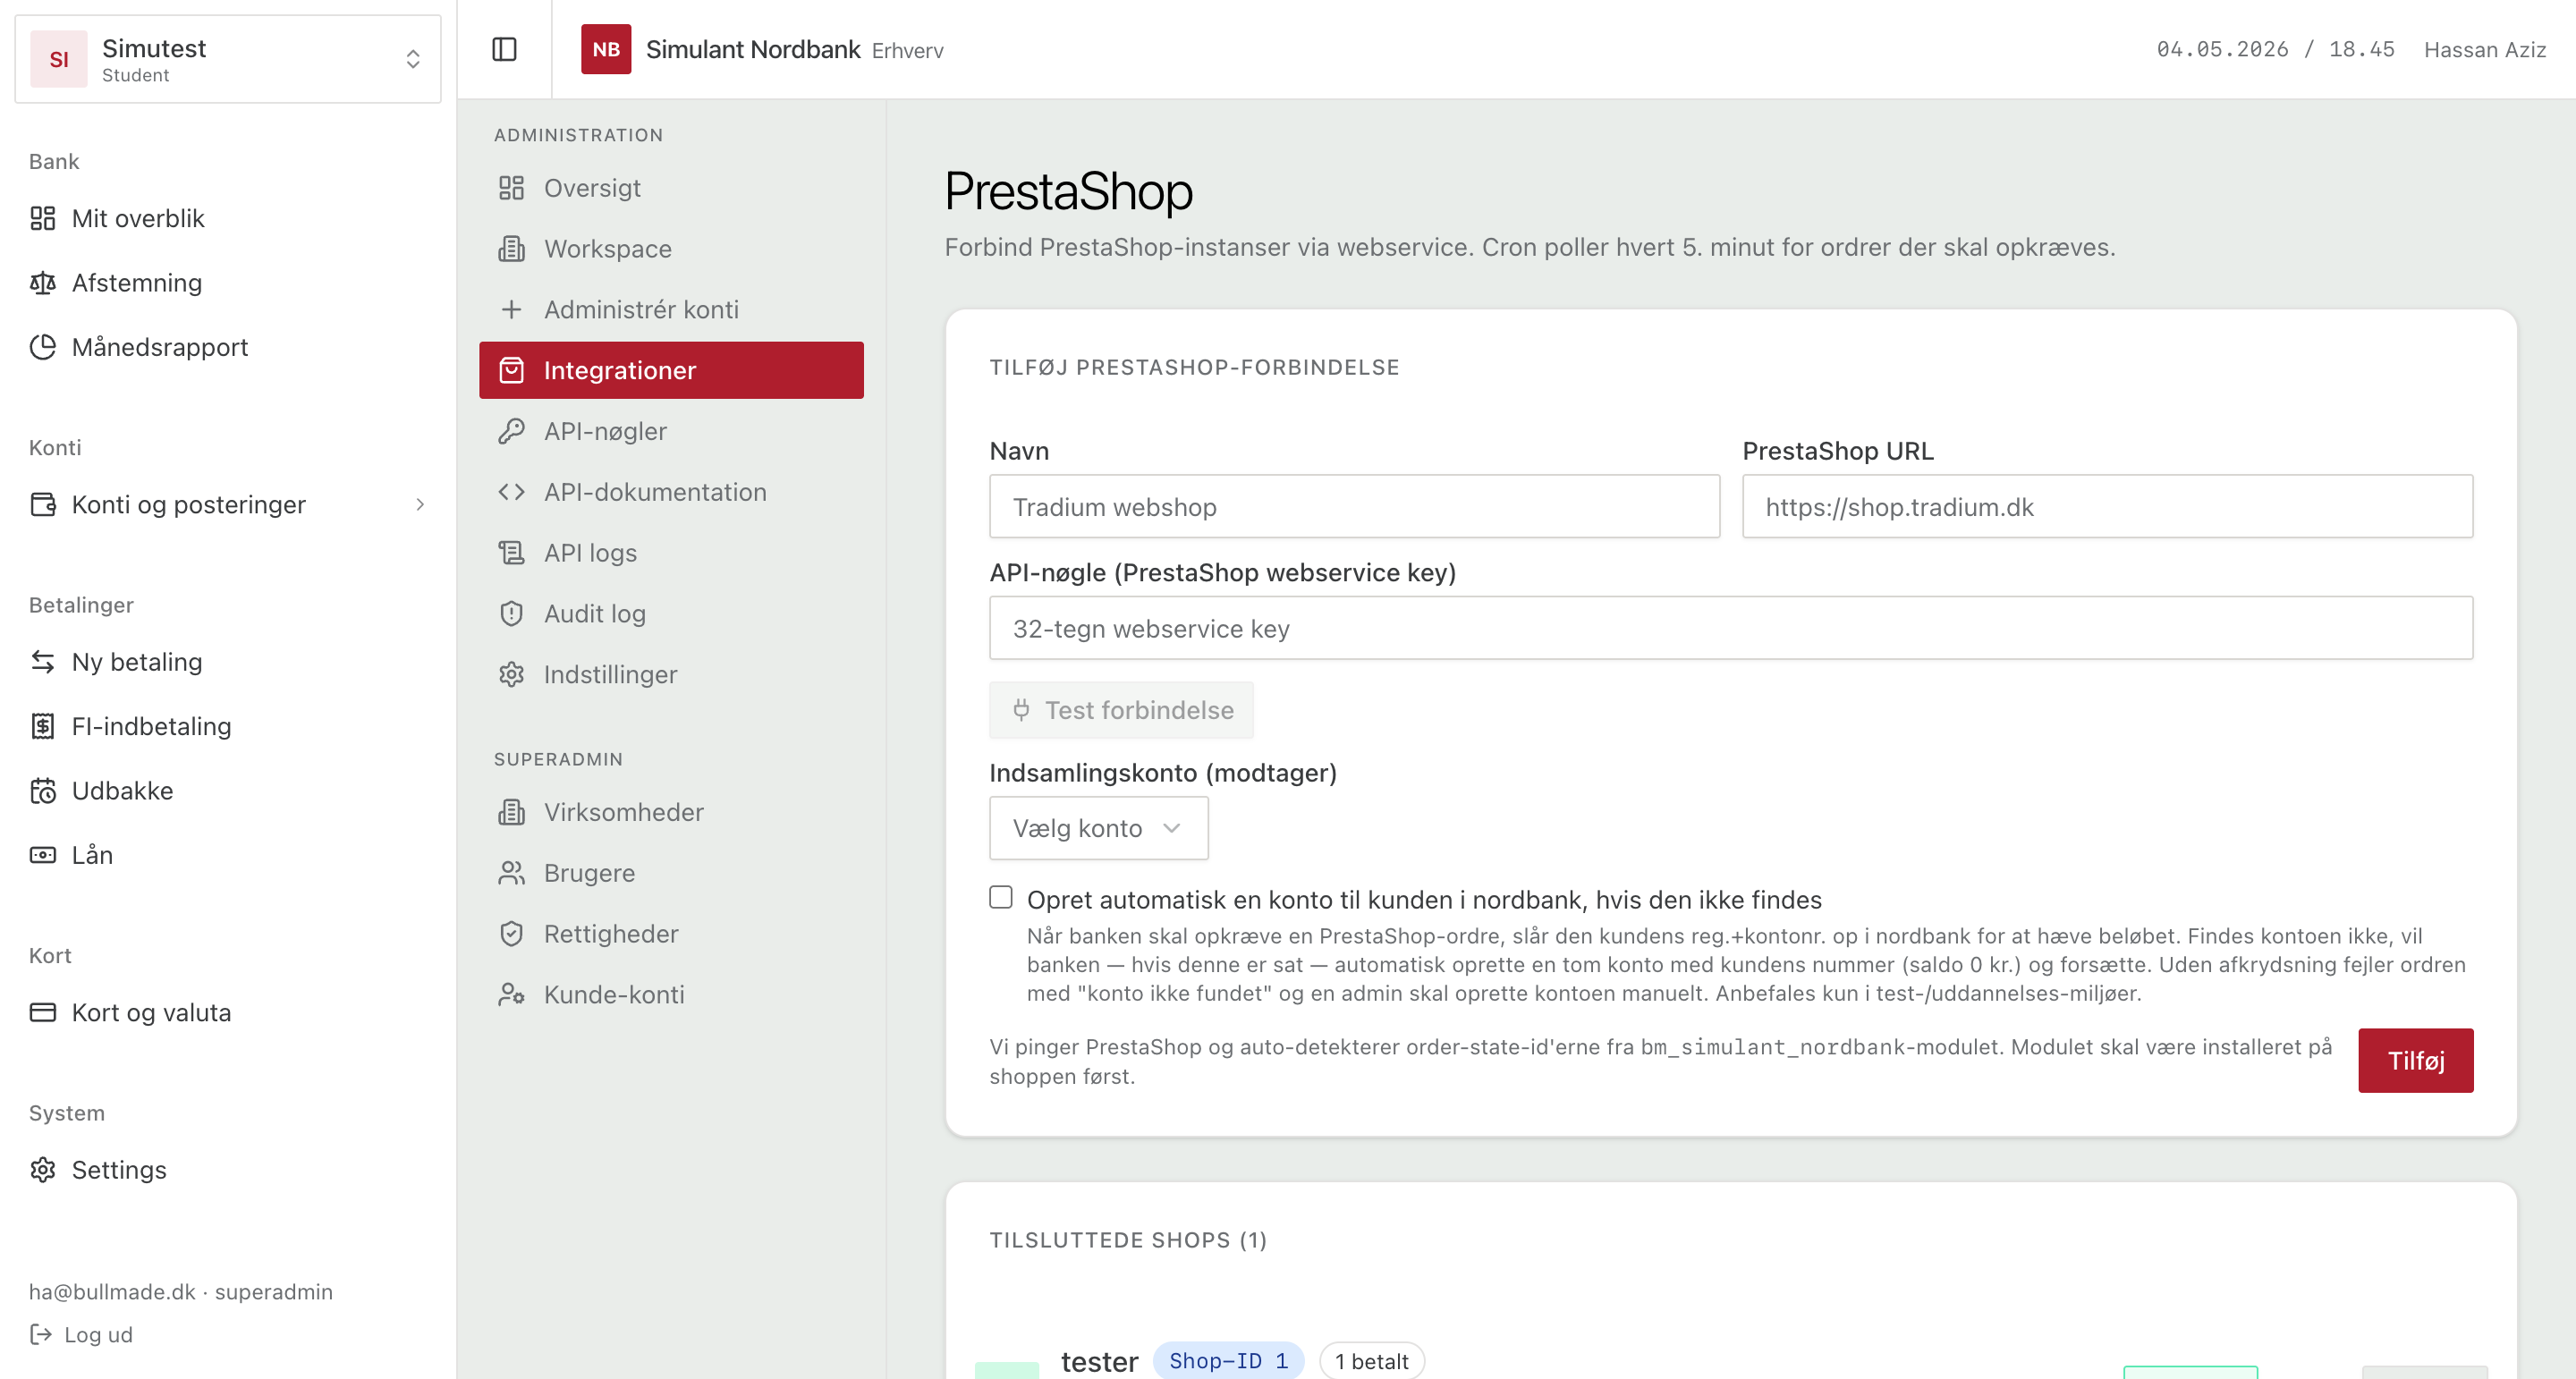This screenshot has height=1379, width=2576.
Task: Open the Simutest workspace switcher
Action: coord(228,59)
